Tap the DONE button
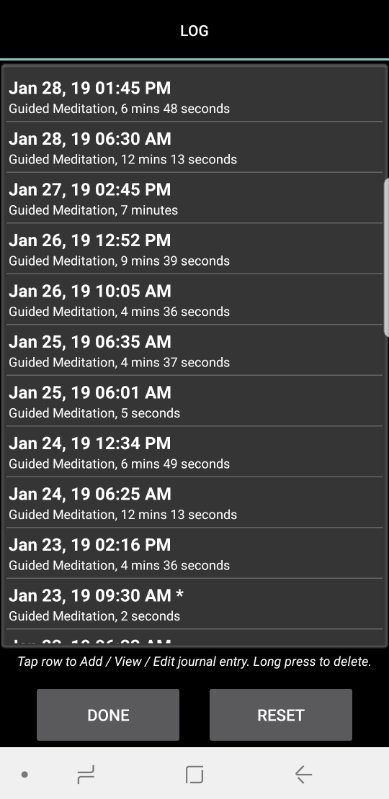Screen dimensions: 389x799 tap(108, 715)
